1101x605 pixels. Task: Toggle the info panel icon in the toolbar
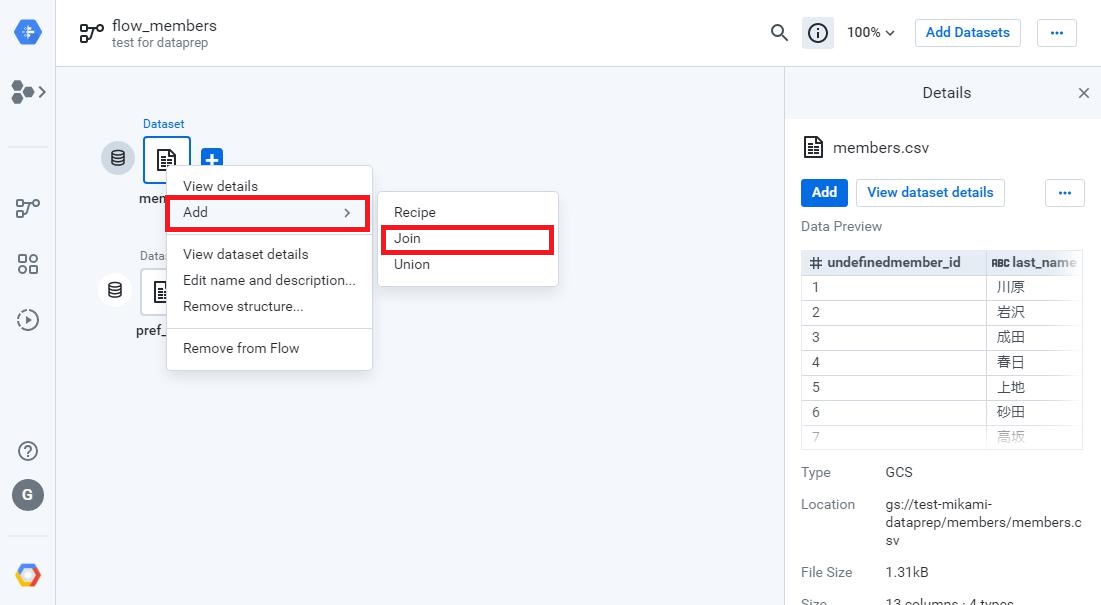(x=817, y=32)
